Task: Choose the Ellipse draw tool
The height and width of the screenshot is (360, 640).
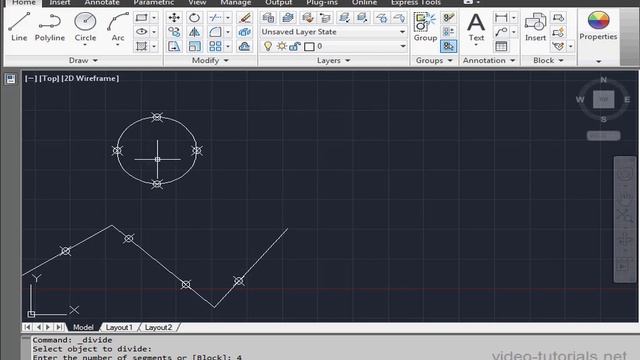Action: coord(141,32)
